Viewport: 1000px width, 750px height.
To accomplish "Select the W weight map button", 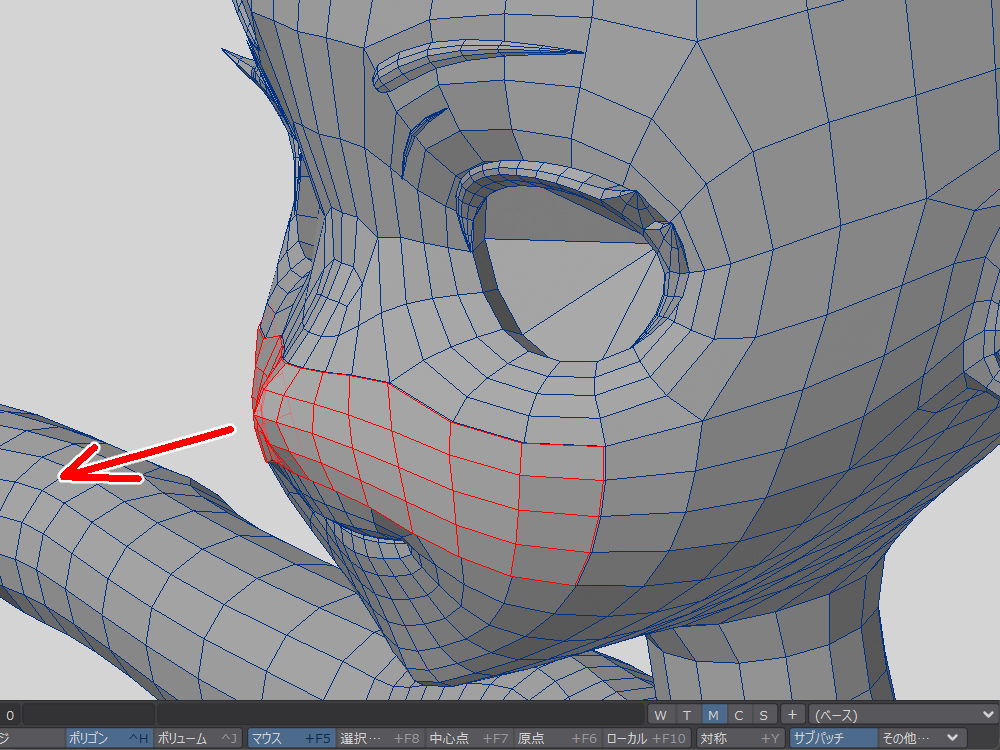I will pos(660,714).
